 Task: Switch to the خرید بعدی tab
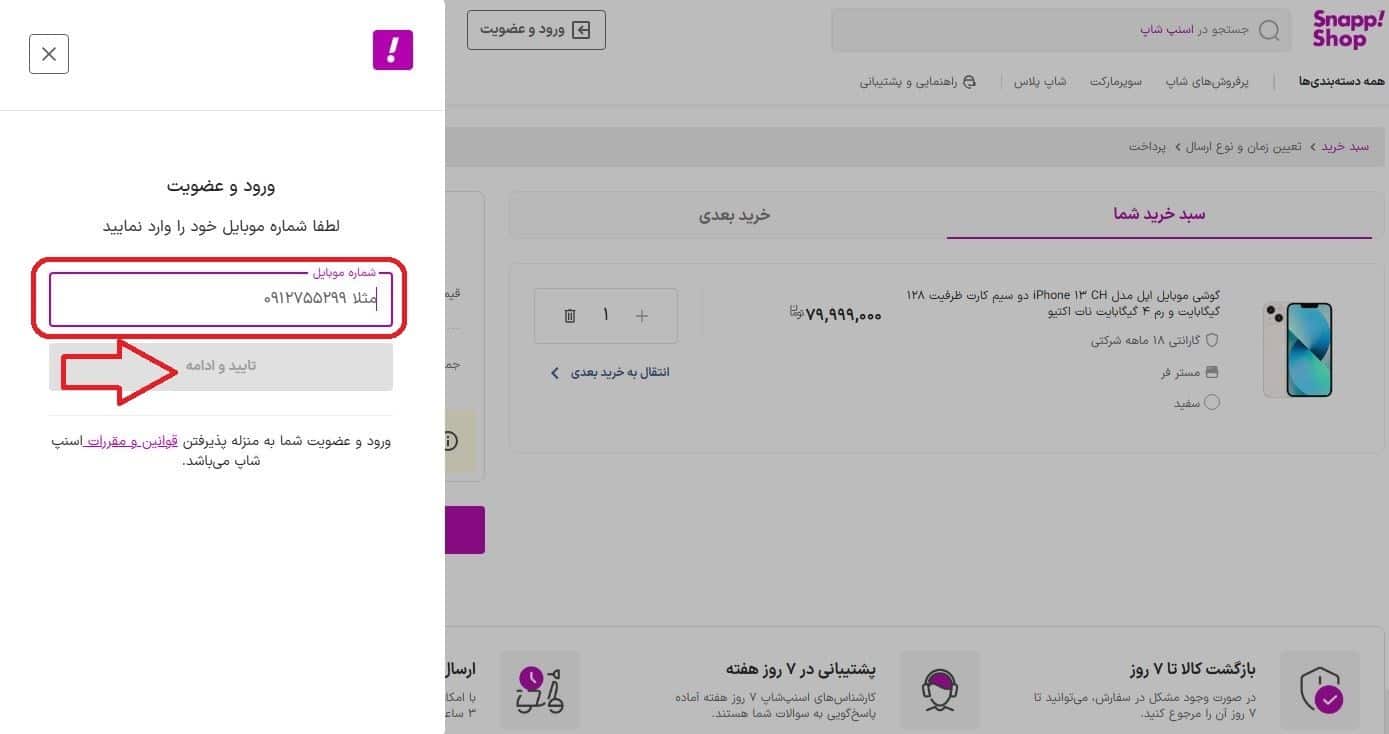(x=735, y=214)
